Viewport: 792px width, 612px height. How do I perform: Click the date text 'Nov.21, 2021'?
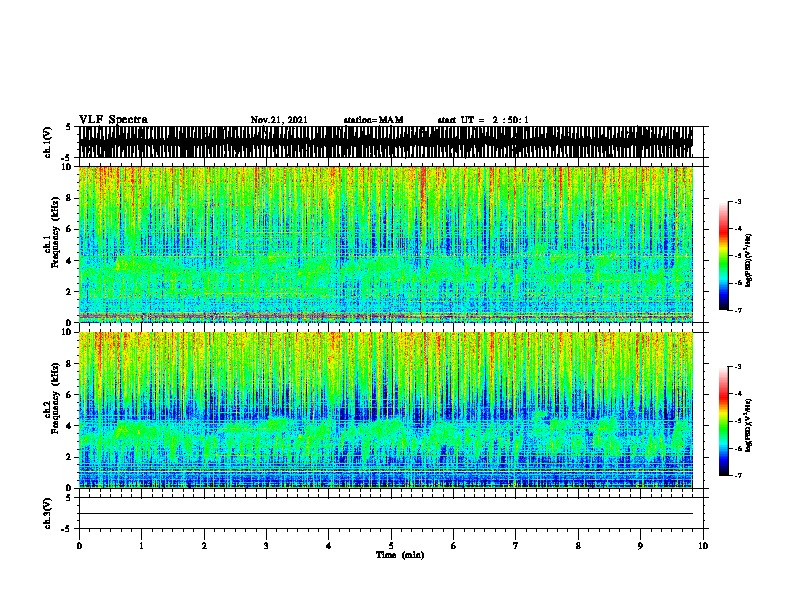pos(279,120)
